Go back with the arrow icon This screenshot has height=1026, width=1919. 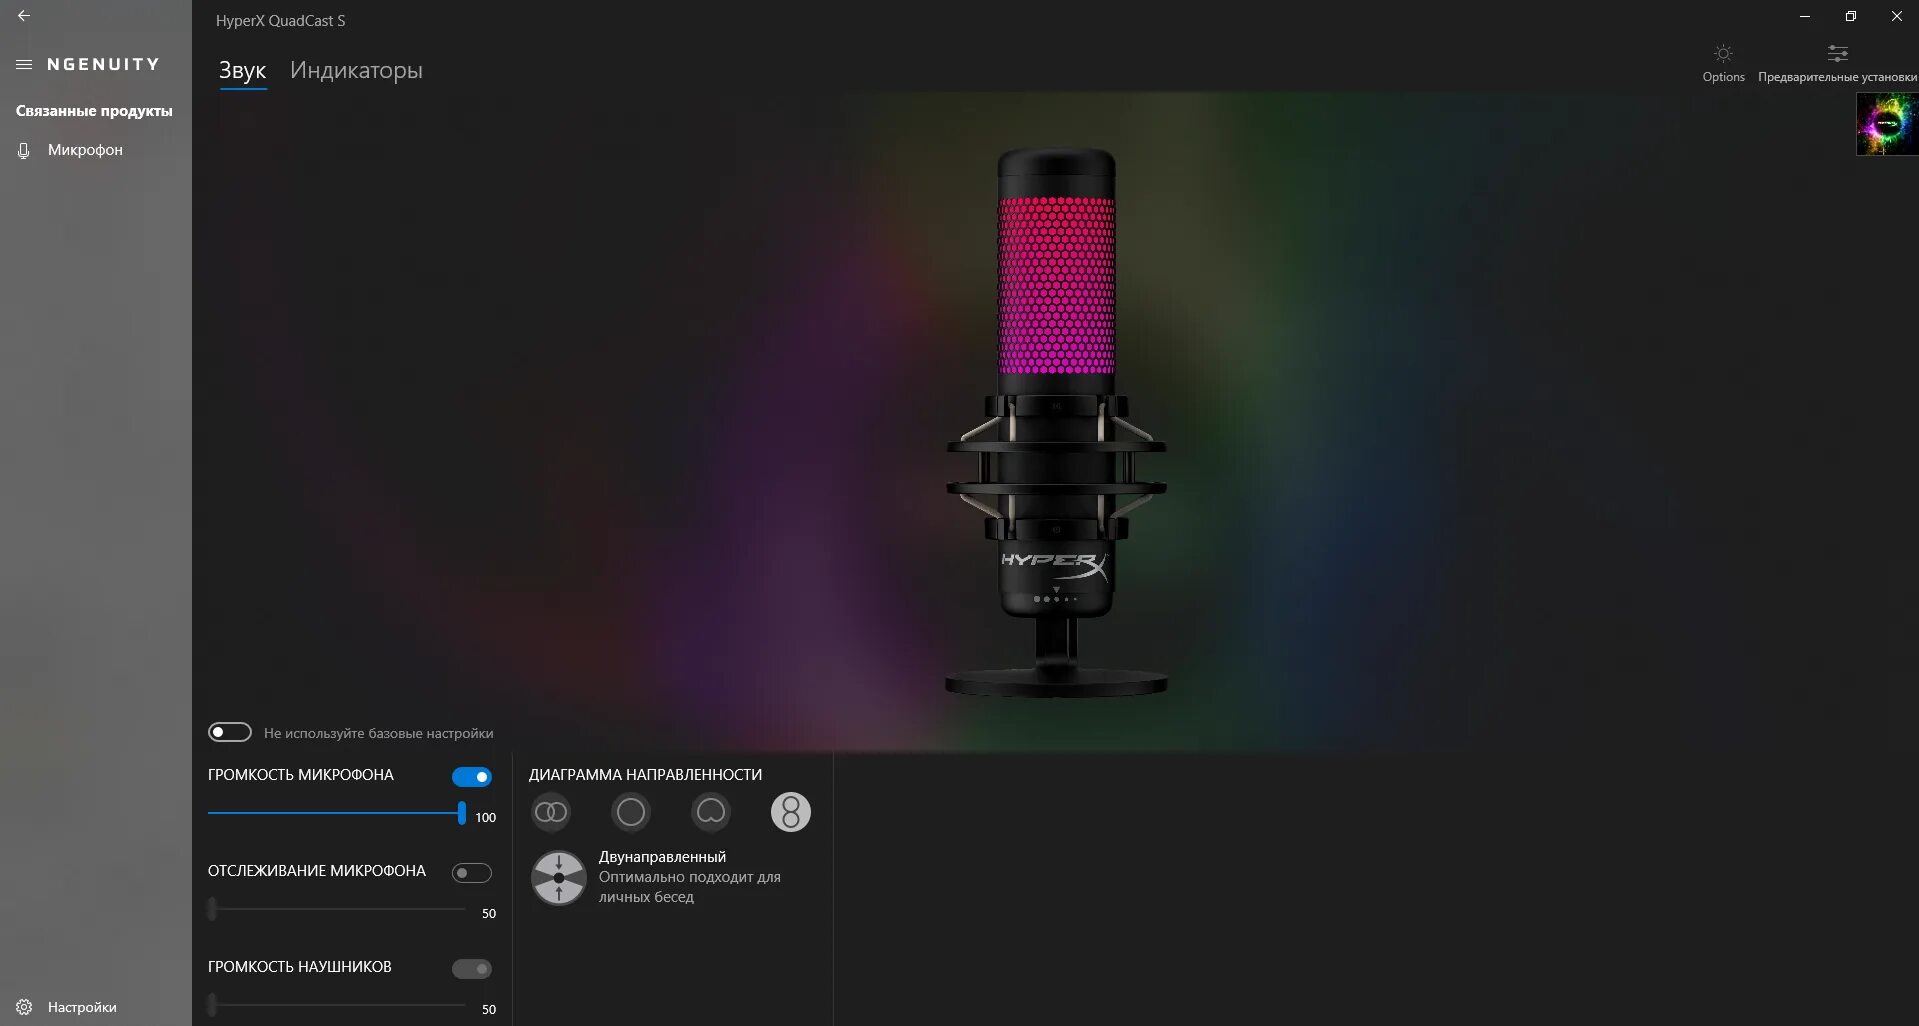click(24, 16)
